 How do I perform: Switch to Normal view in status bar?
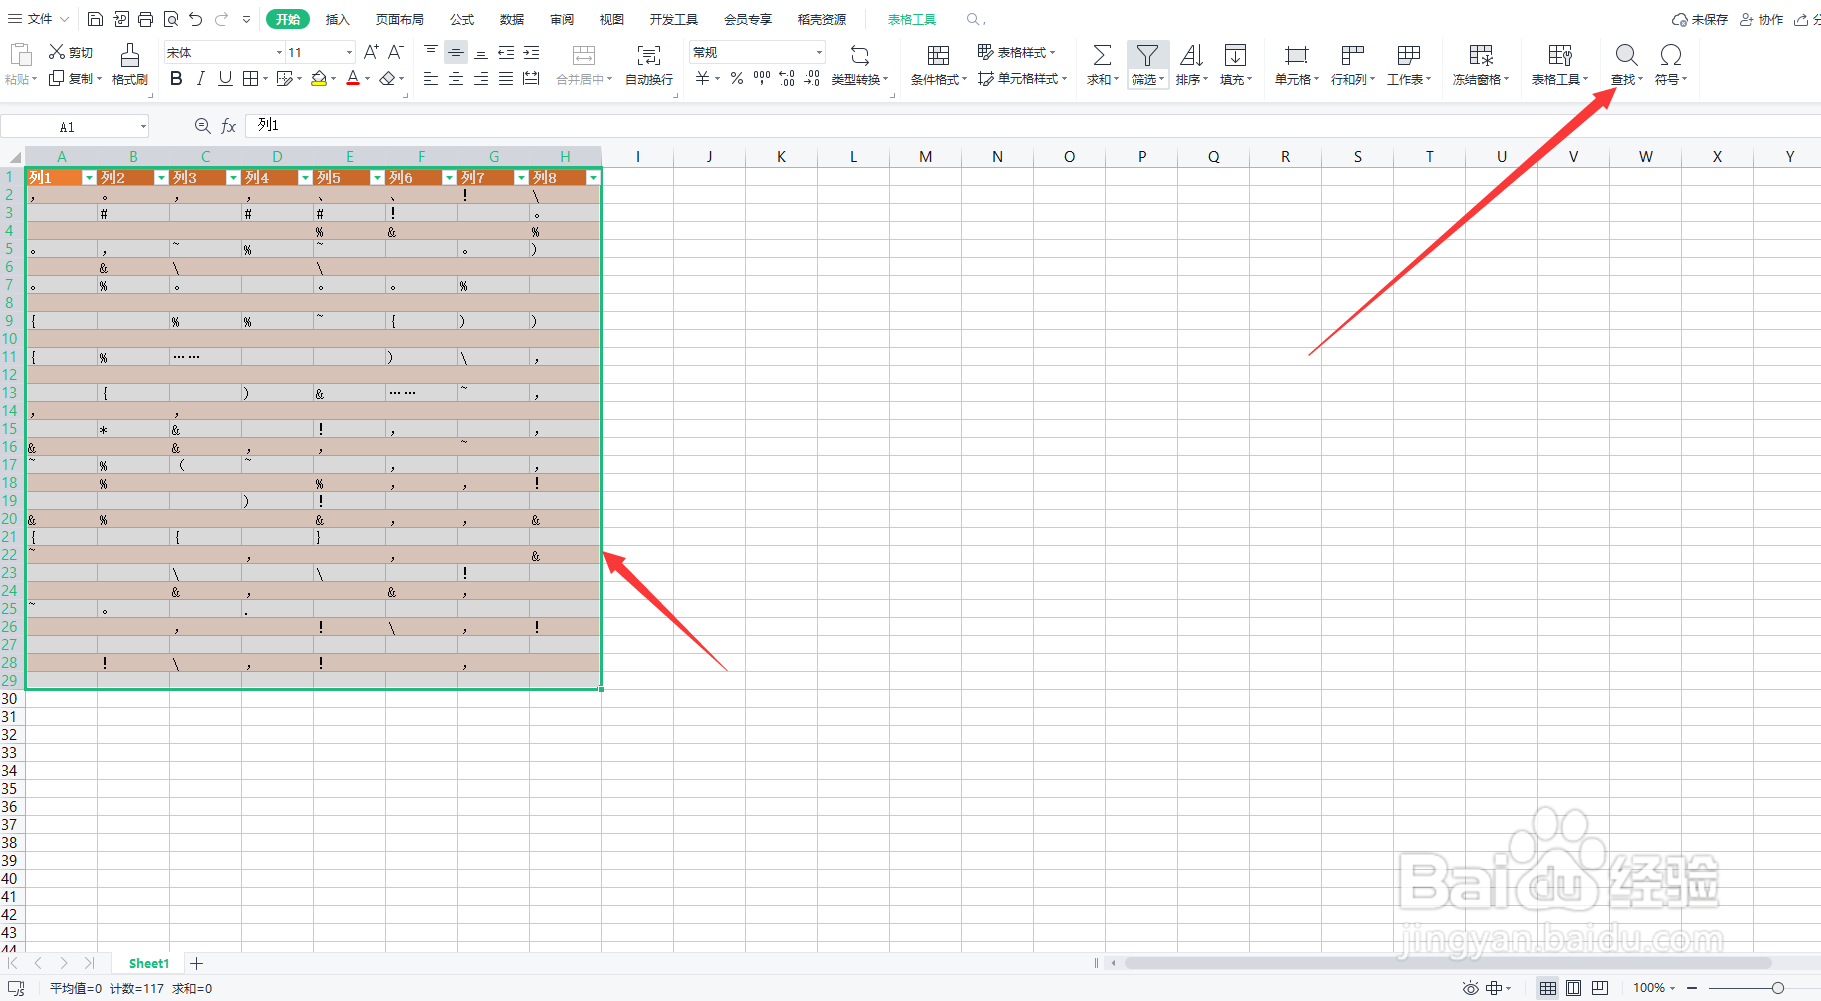(x=1547, y=988)
